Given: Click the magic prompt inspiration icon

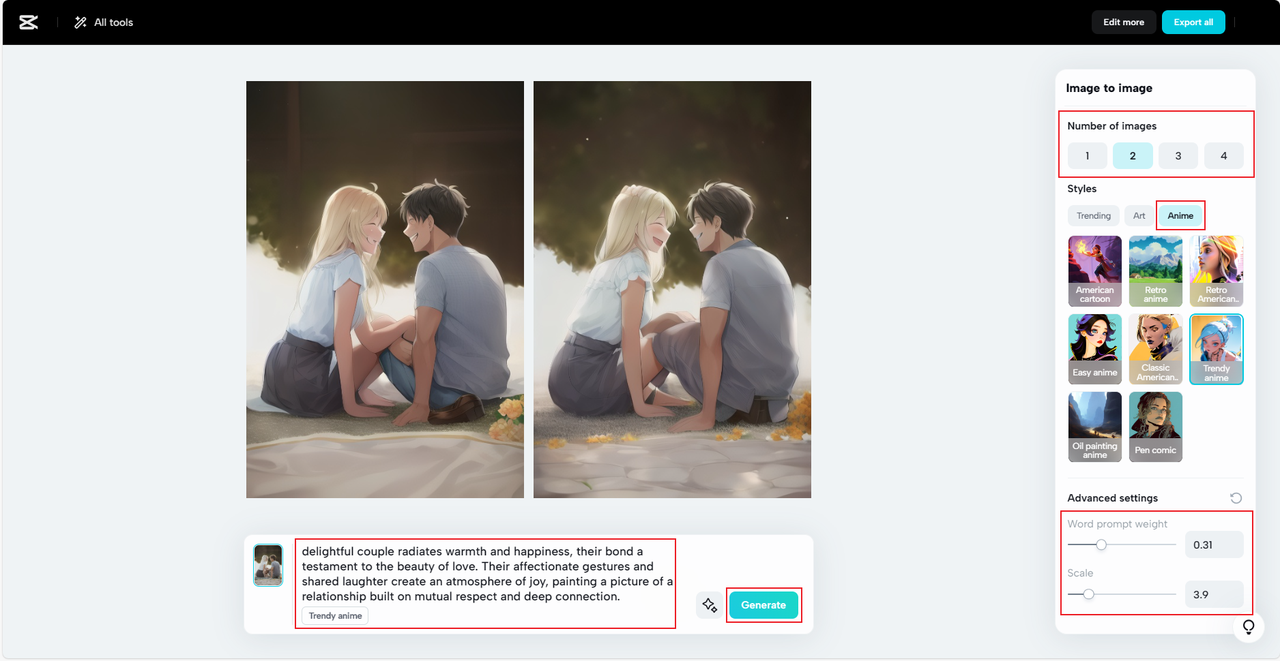Looking at the screenshot, I should tap(709, 605).
